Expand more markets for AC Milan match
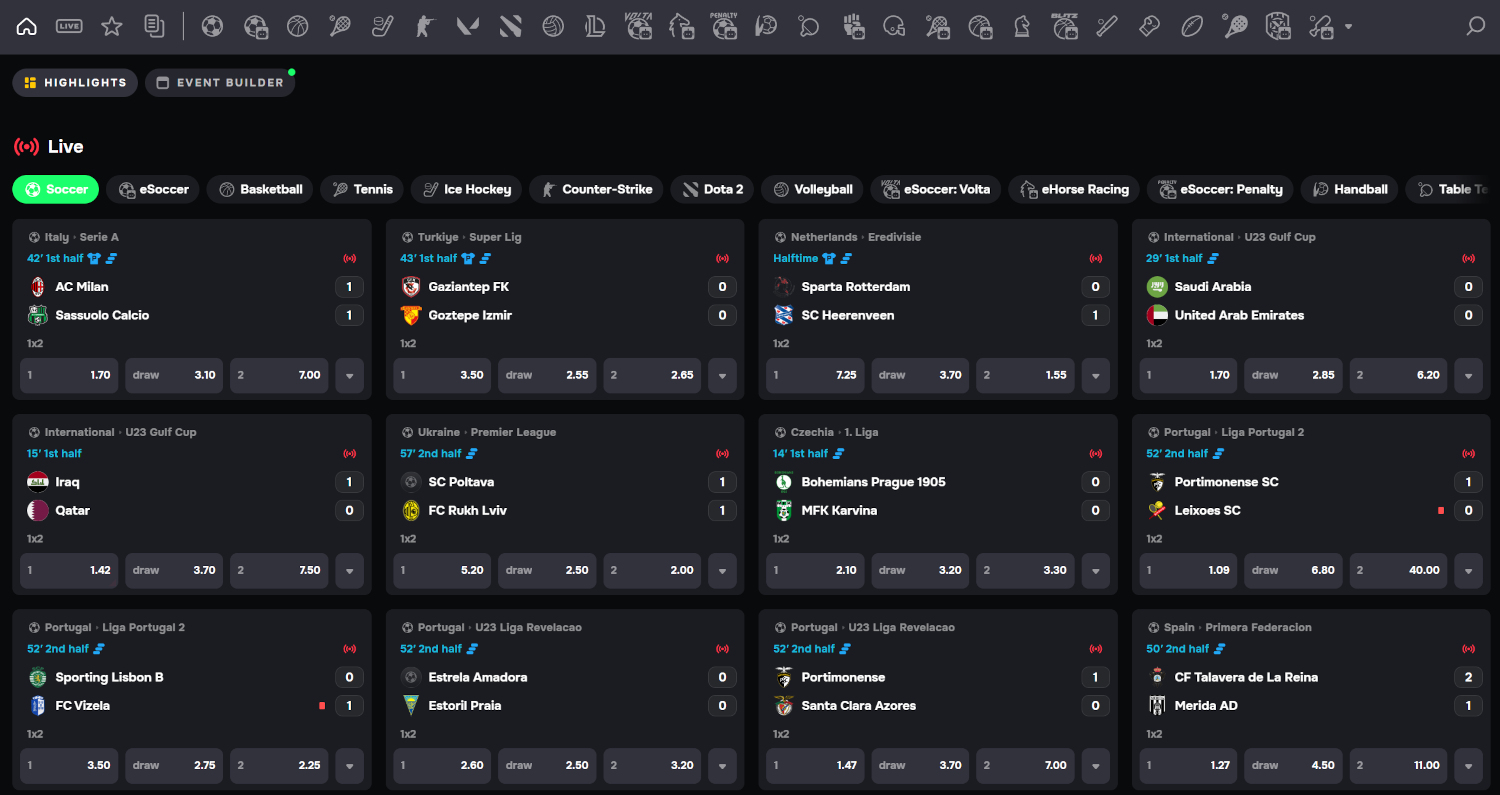The height and width of the screenshot is (795, 1500). [x=349, y=376]
